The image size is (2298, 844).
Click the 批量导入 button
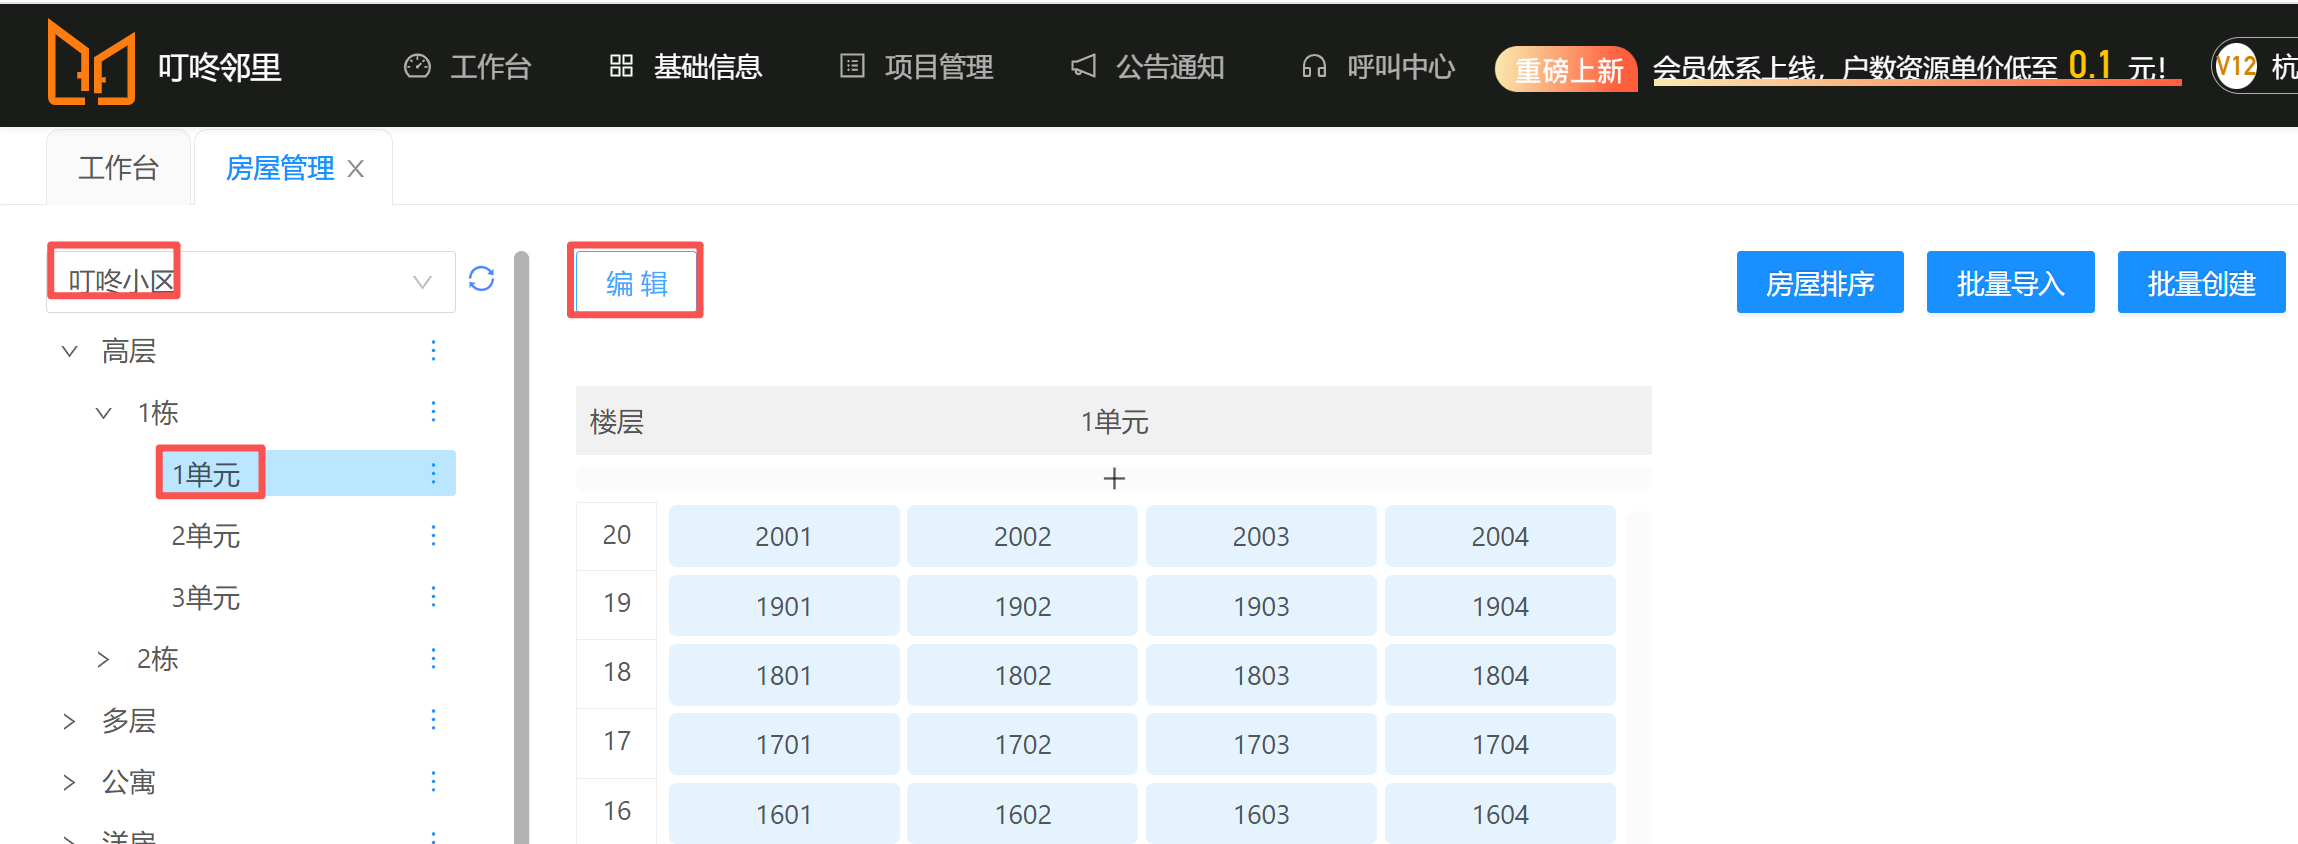pyautogui.click(x=2010, y=283)
